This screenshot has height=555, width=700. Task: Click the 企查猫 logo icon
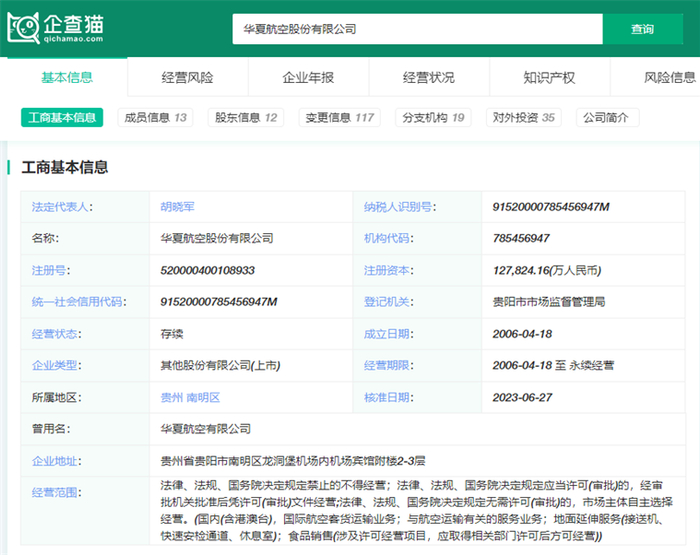click(25, 28)
